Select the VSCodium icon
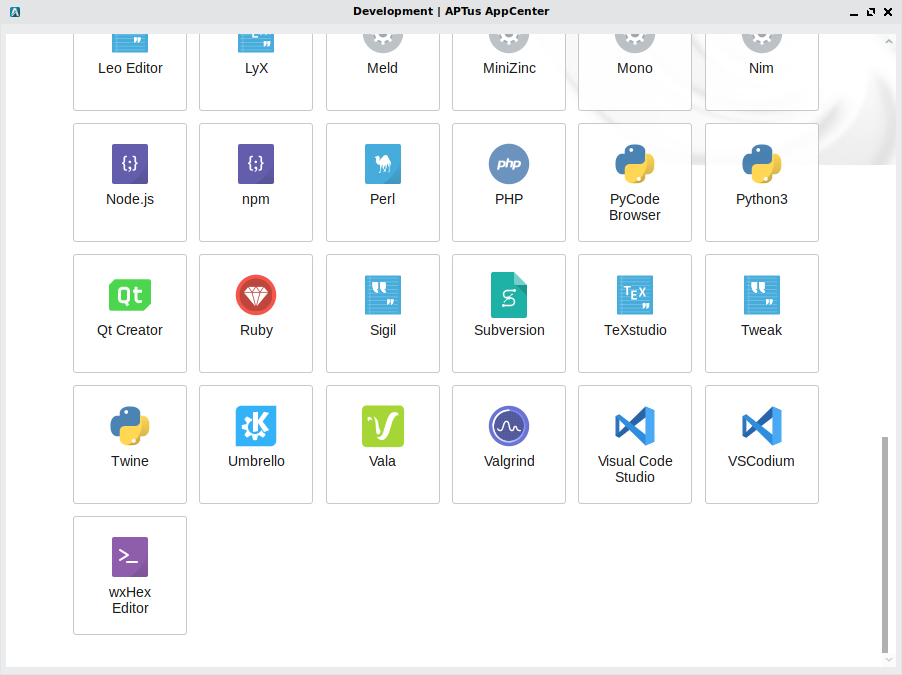Image resolution: width=902 pixels, height=675 pixels. click(x=762, y=426)
